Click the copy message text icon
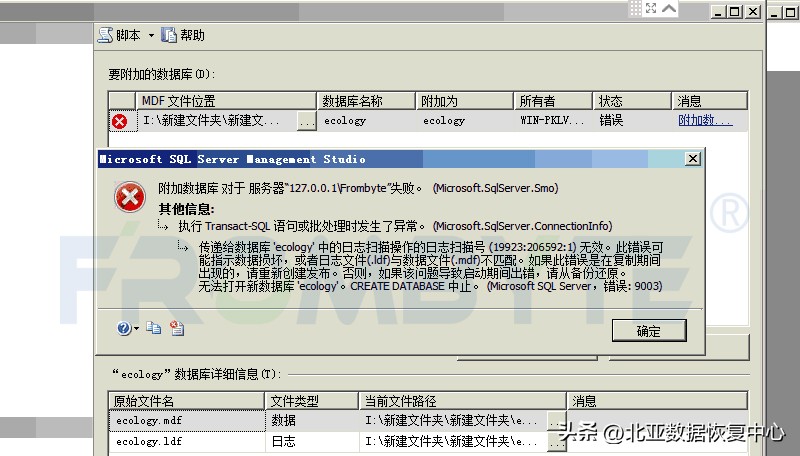The image size is (800, 456). click(x=154, y=327)
